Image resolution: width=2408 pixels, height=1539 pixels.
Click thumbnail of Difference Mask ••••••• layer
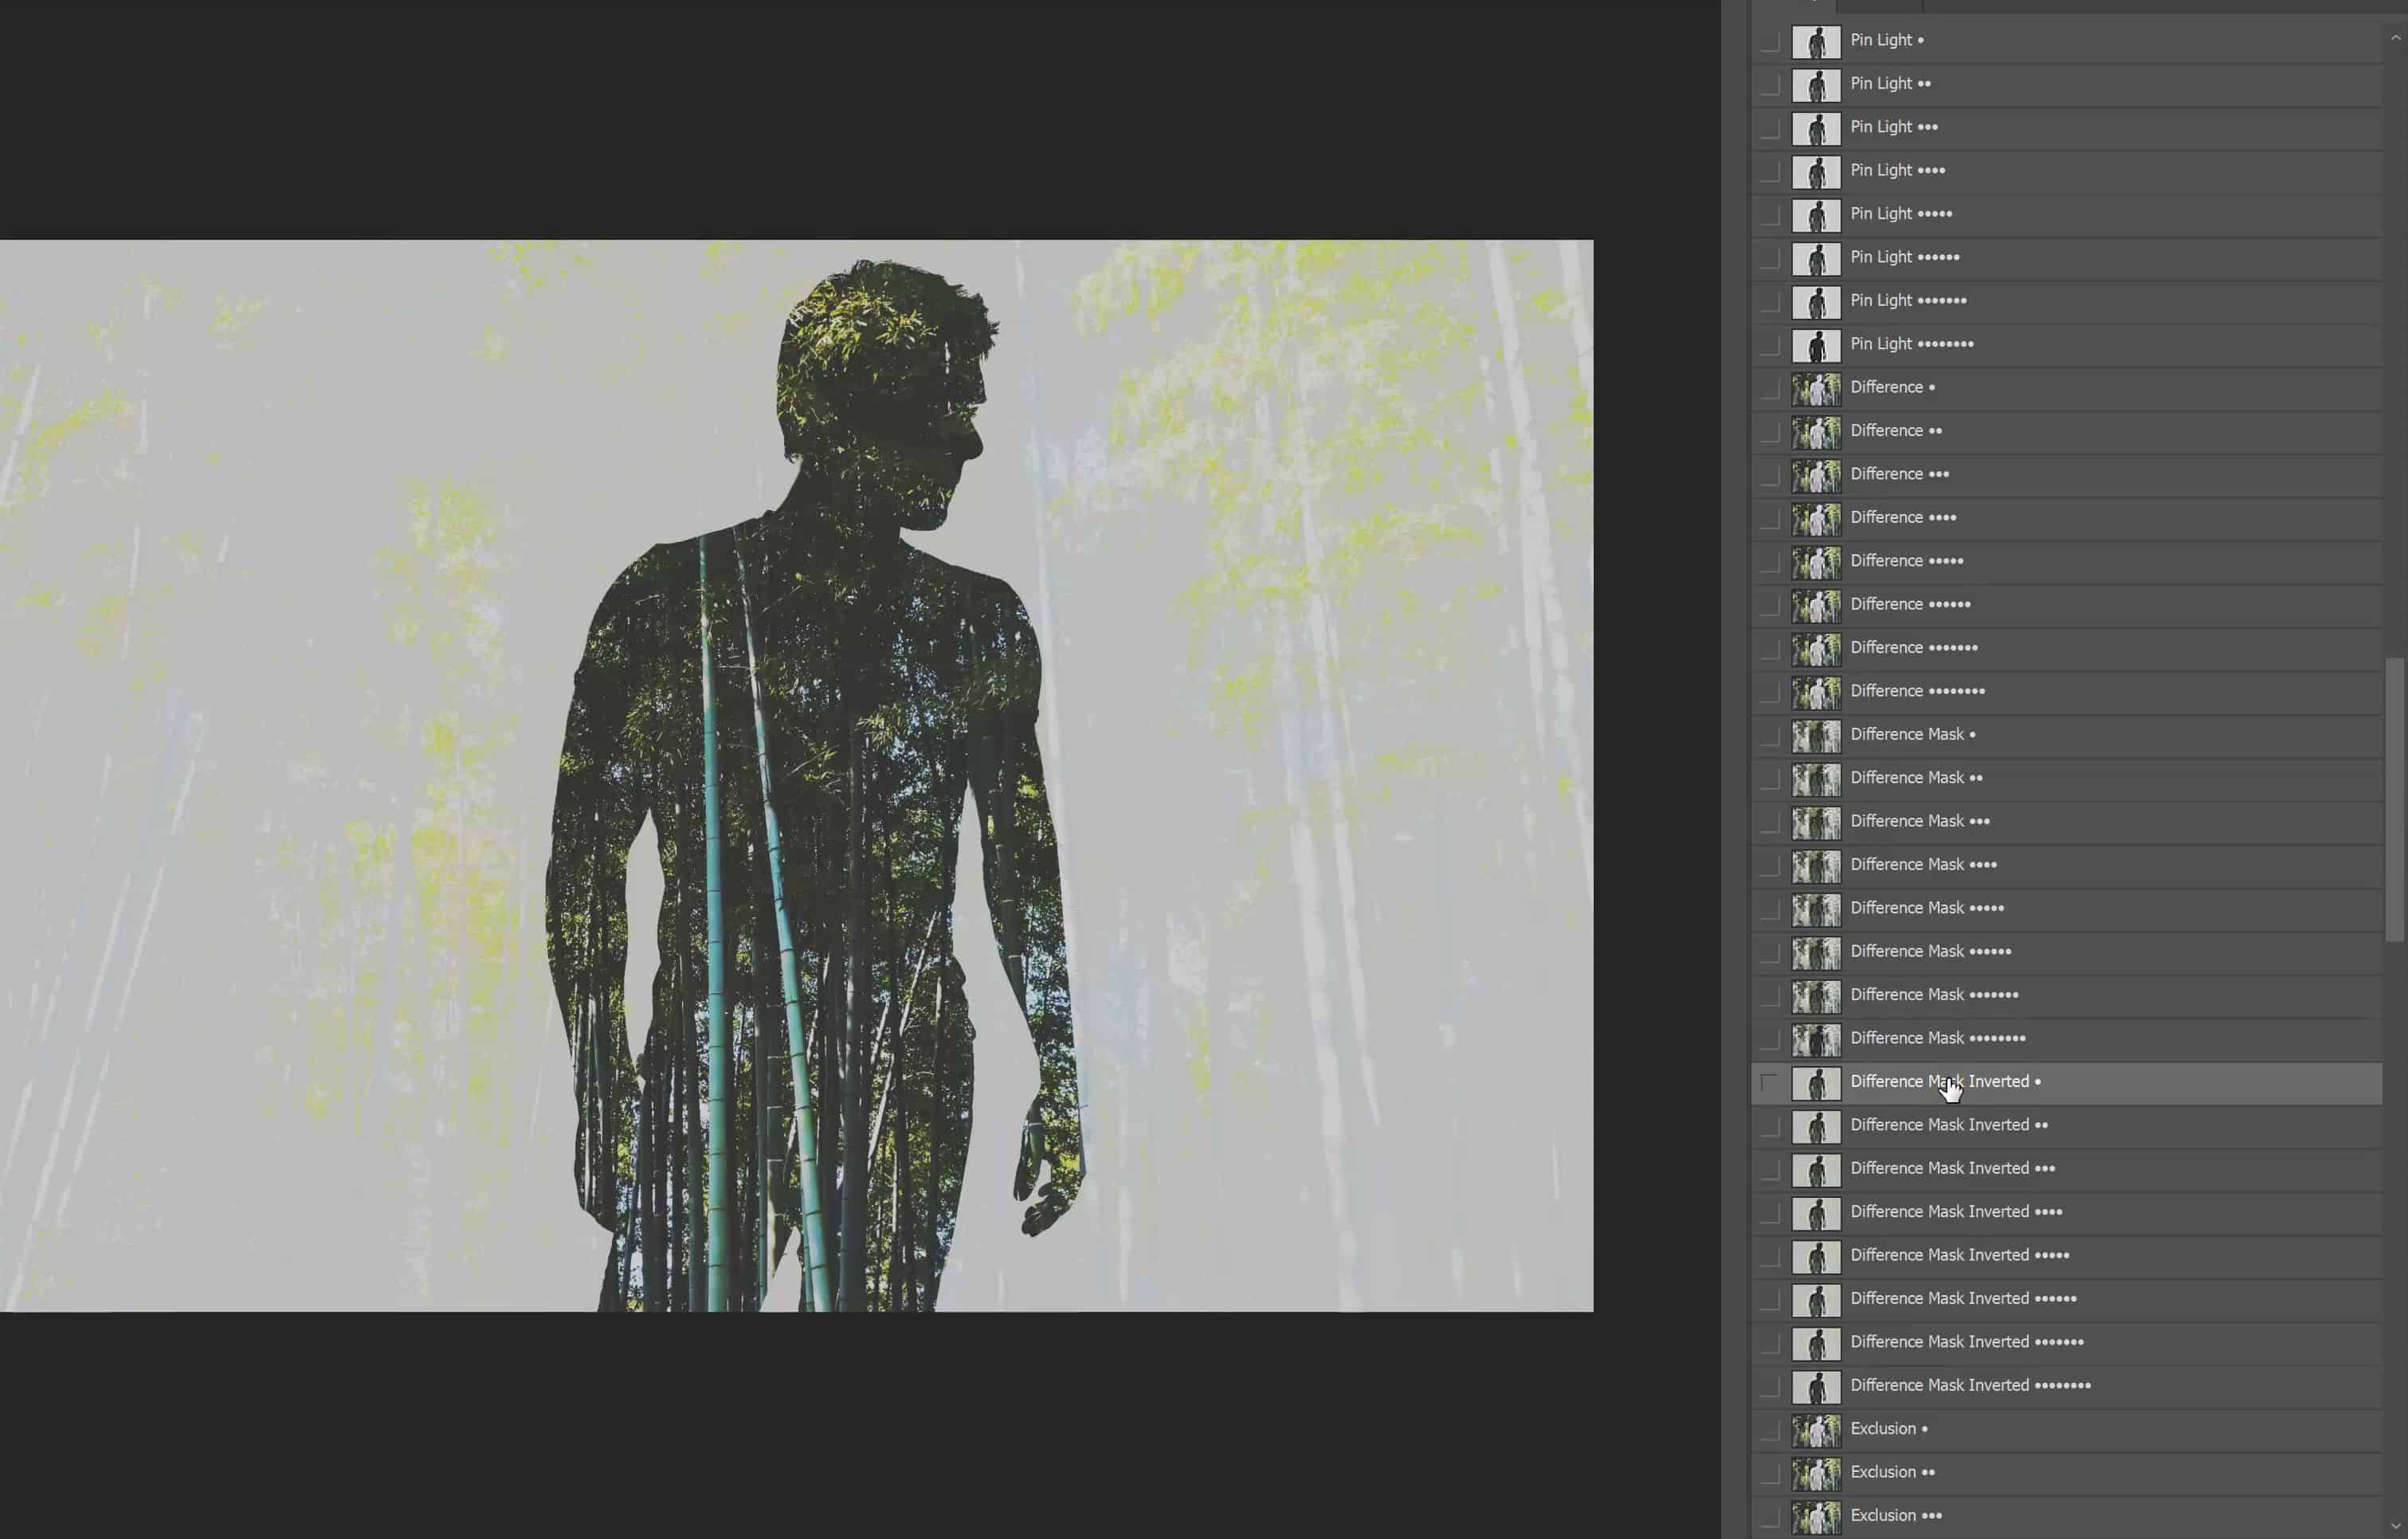click(x=1816, y=996)
